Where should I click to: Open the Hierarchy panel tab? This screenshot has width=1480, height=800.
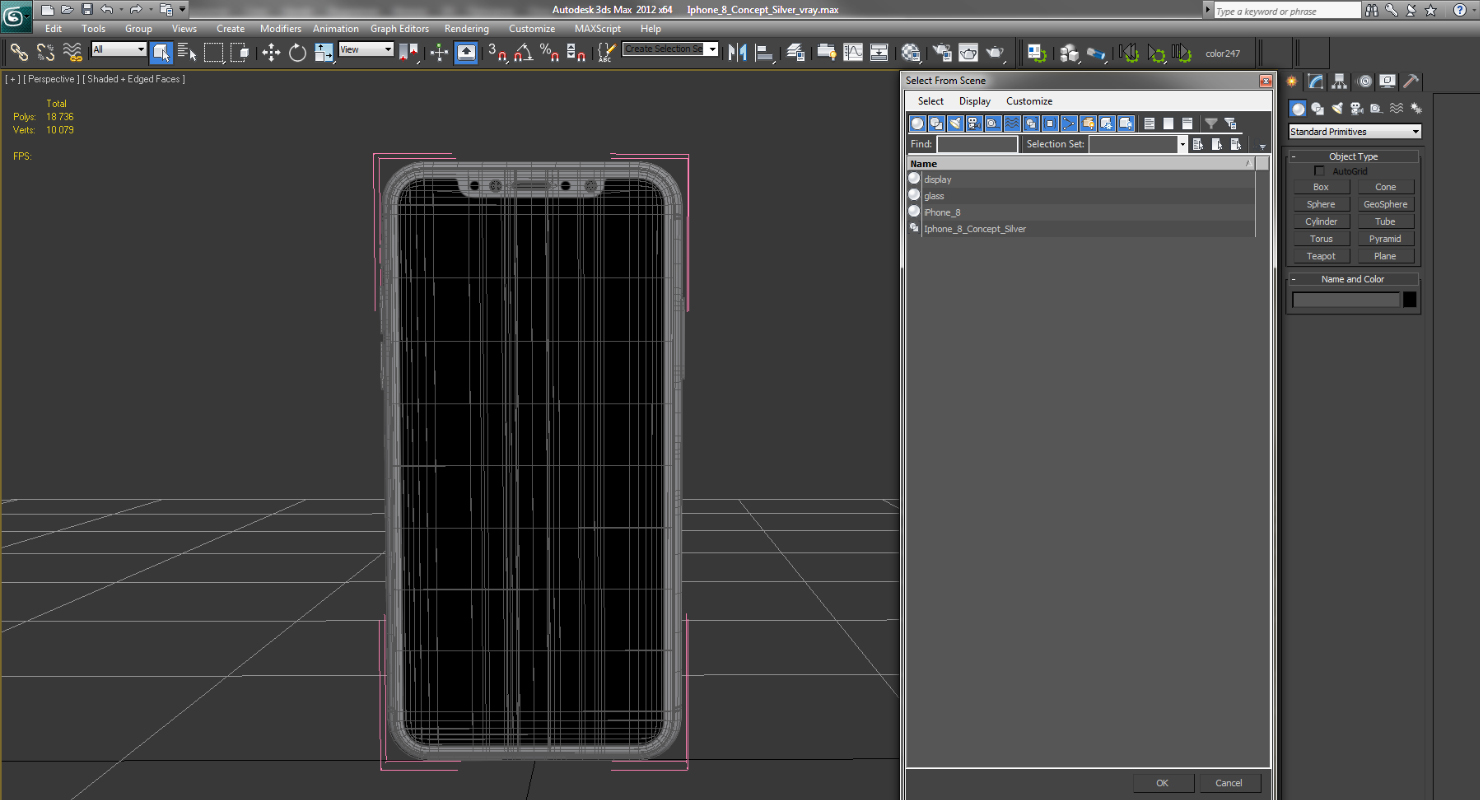click(1340, 81)
